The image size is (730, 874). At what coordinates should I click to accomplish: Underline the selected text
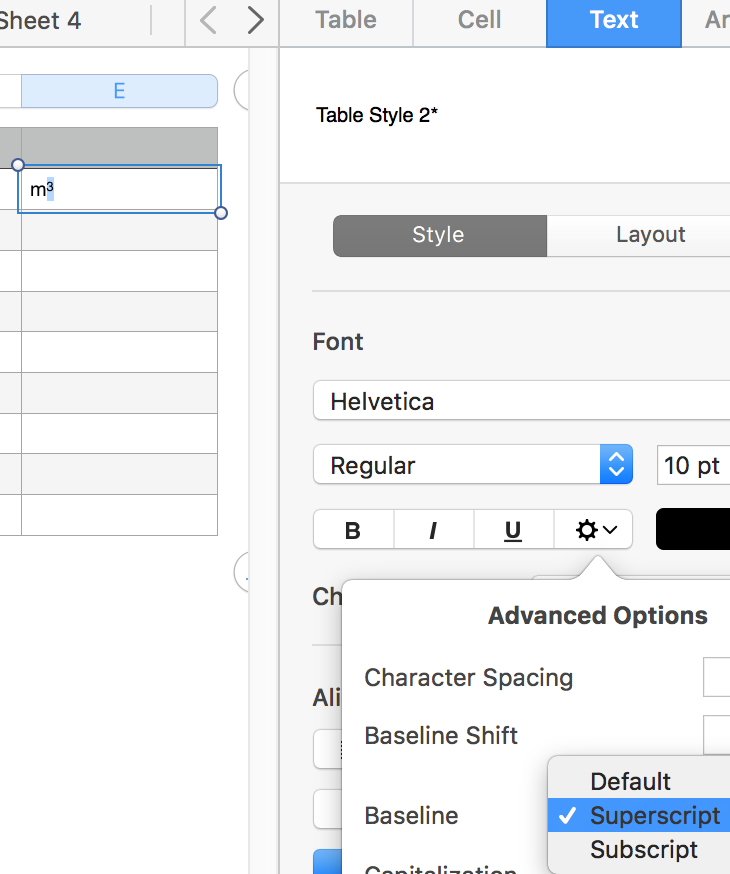[x=513, y=529]
